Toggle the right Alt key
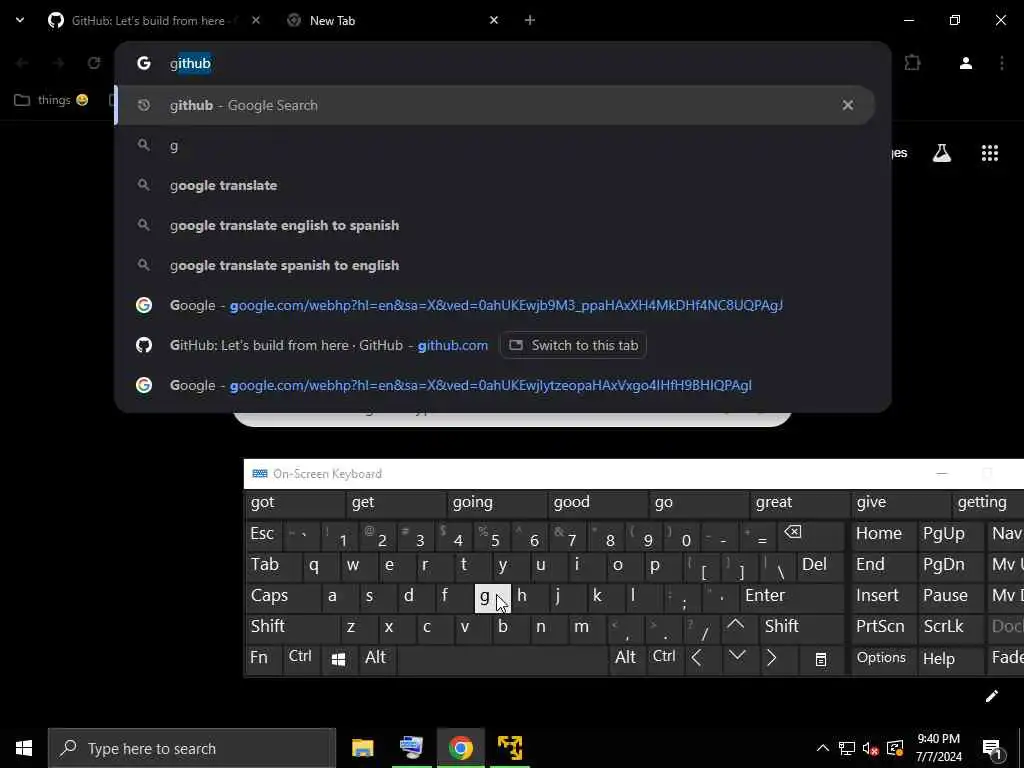Screen dimensions: 1024x768 coord(626,658)
